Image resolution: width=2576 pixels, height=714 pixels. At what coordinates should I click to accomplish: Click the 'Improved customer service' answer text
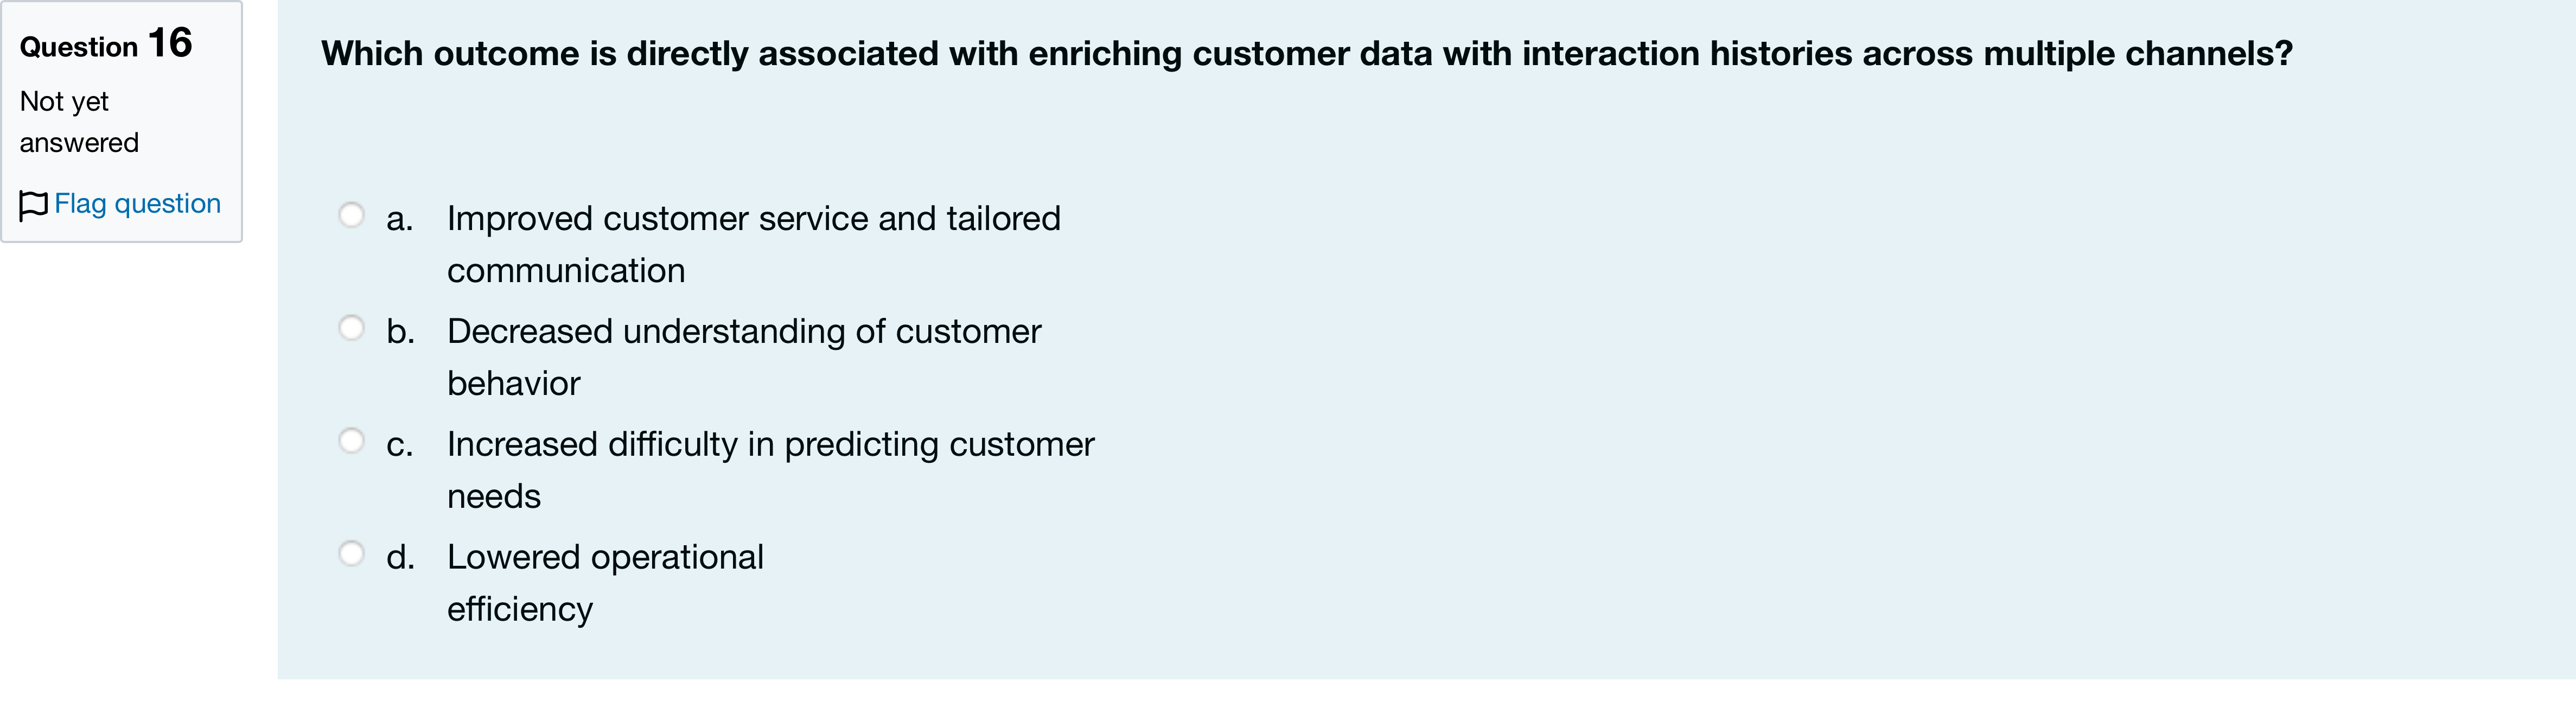coord(754,244)
